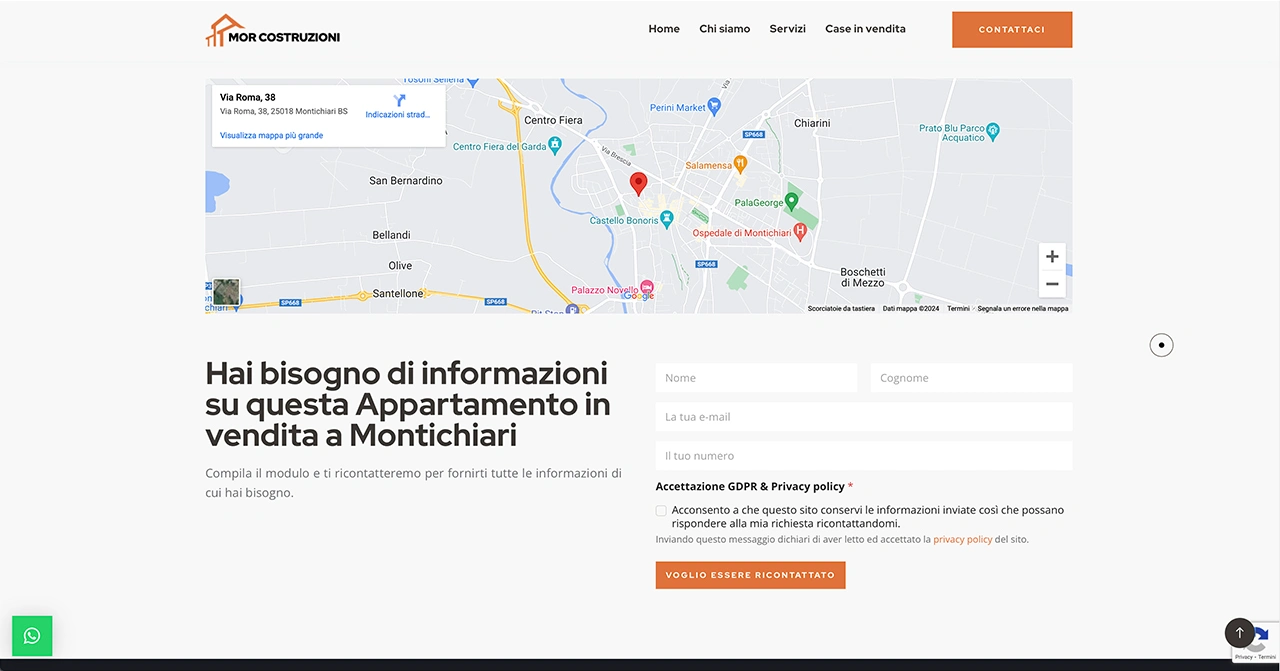The image size is (1280, 671).
Task: Click VOGLIO ESSERE RICONTATTATO button
Action: (750, 575)
